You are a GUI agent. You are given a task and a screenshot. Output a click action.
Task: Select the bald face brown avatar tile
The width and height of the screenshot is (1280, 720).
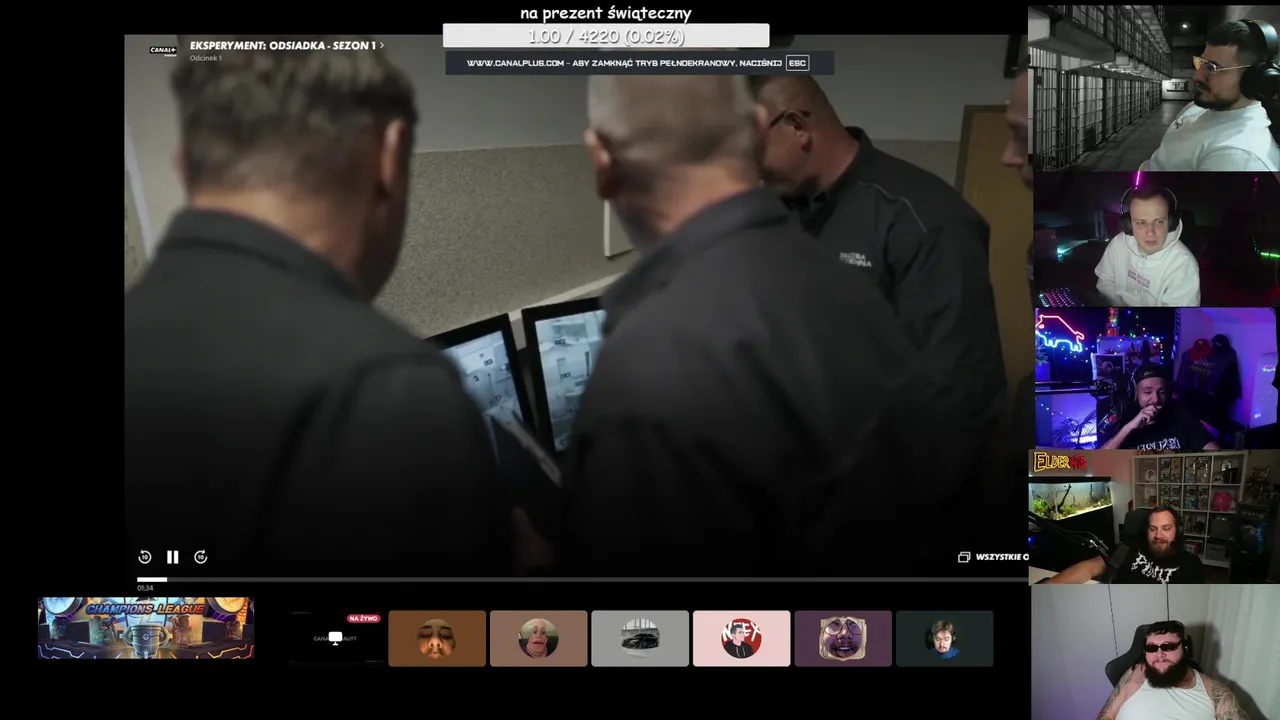pyautogui.click(x=538, y=638)
